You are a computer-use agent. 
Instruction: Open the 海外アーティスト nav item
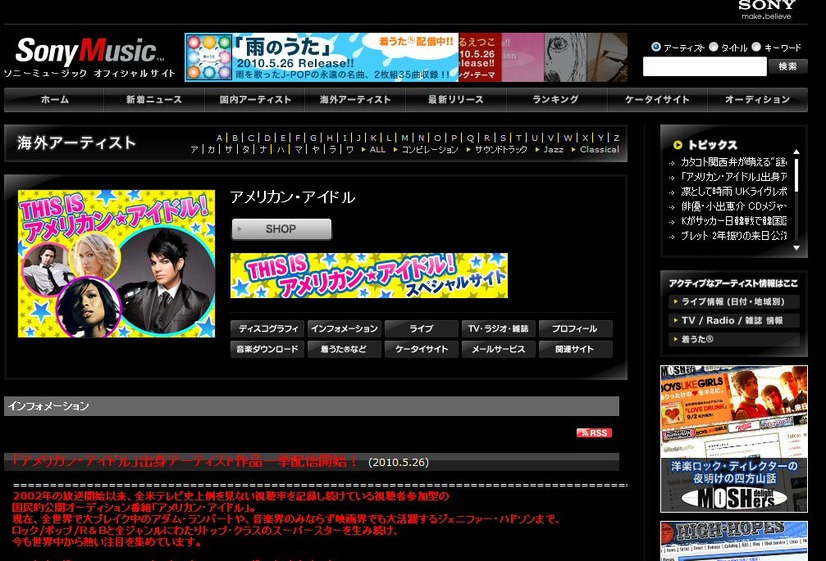pos(355,100)
